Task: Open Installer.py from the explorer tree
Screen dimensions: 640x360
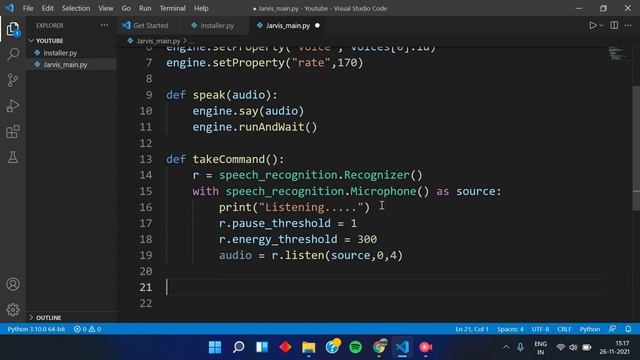Action: (x=60, y=53)
